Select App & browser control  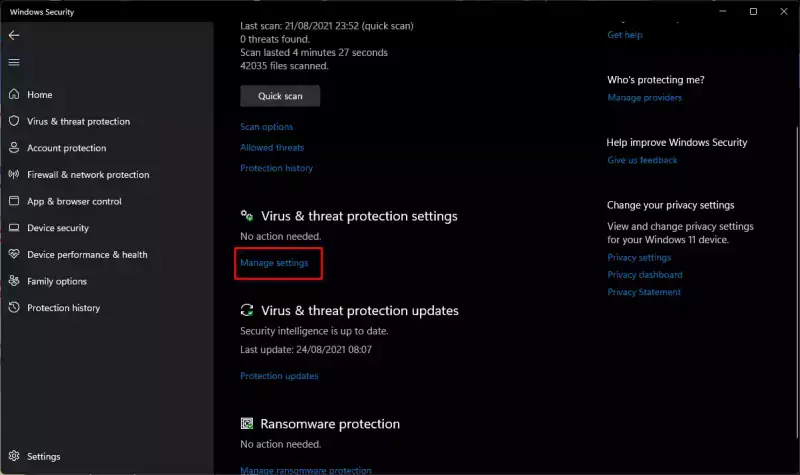(74, 202)
